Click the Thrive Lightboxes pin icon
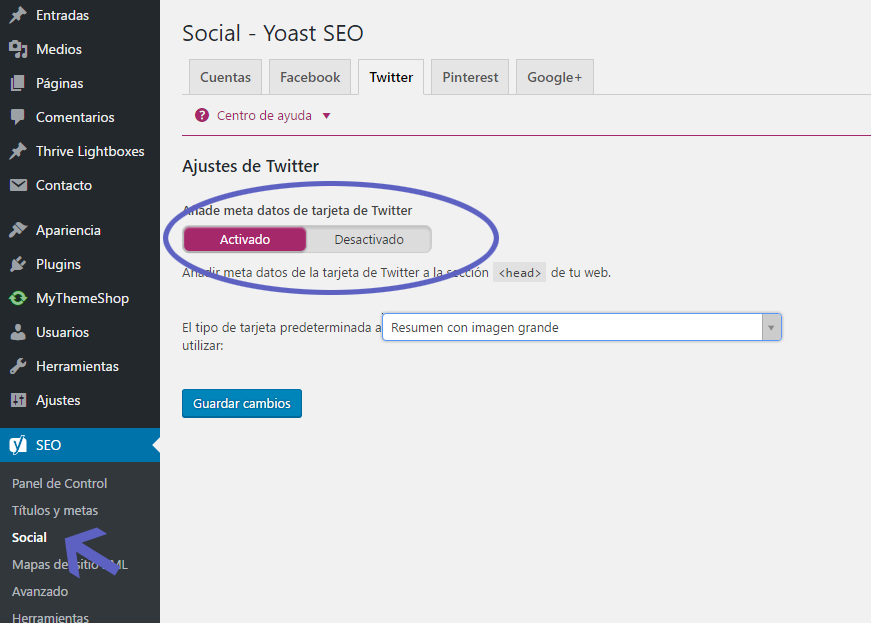871x623 pixels. (x=18, y=151)
